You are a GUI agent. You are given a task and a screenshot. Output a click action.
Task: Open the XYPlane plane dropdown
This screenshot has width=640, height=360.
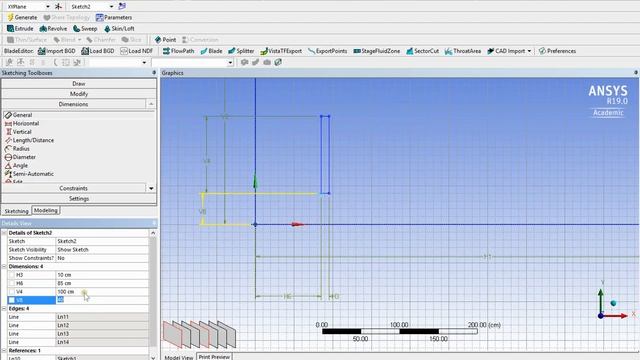pyautogui.click(x=48, y=7)
